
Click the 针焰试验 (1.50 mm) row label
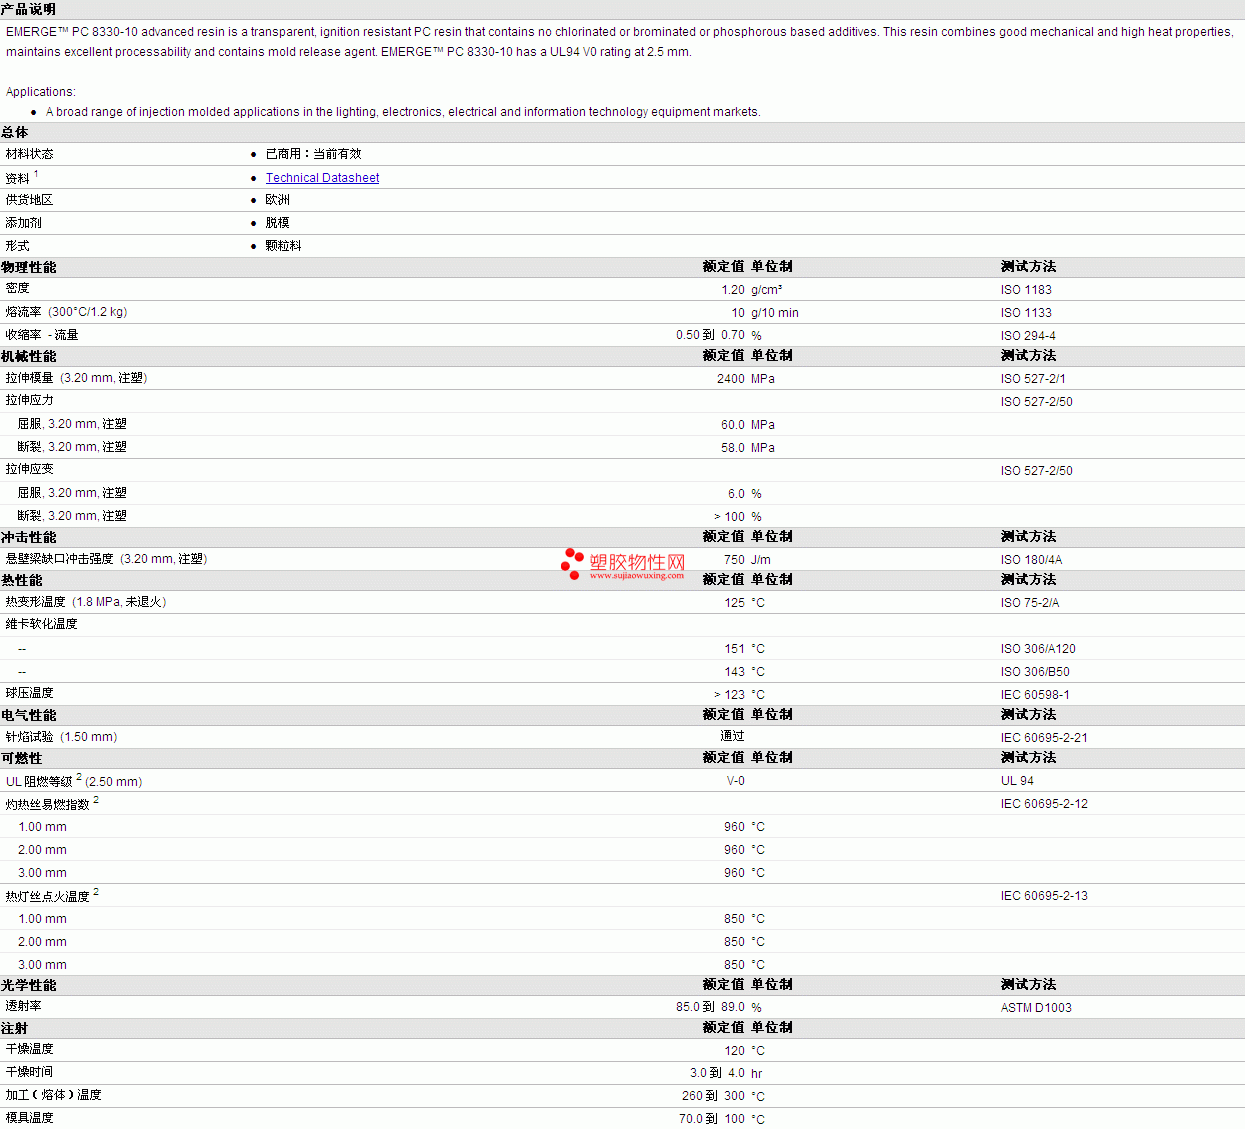[x=62, y=737]
